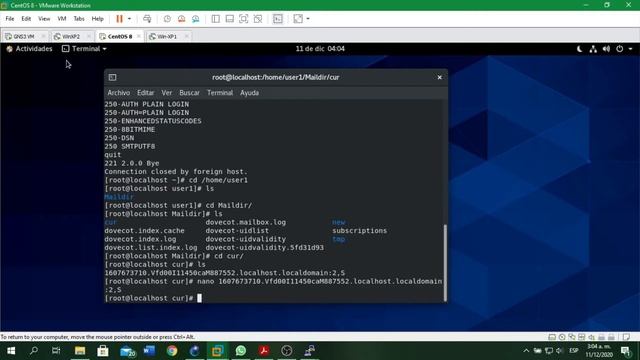The width and height of the screenshot is (640, 360).
Task: Open the Archivo menu in terminal
Action: (118, 93)
